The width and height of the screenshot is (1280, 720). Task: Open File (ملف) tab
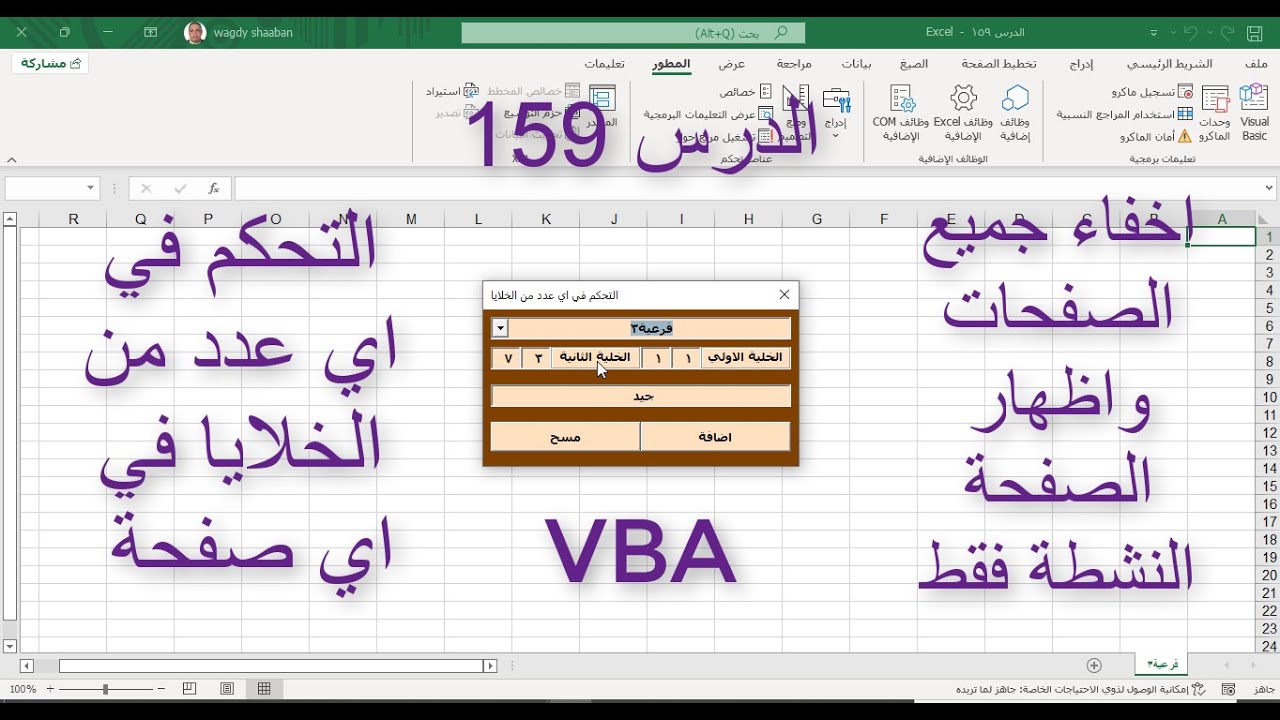[1256, 64]
